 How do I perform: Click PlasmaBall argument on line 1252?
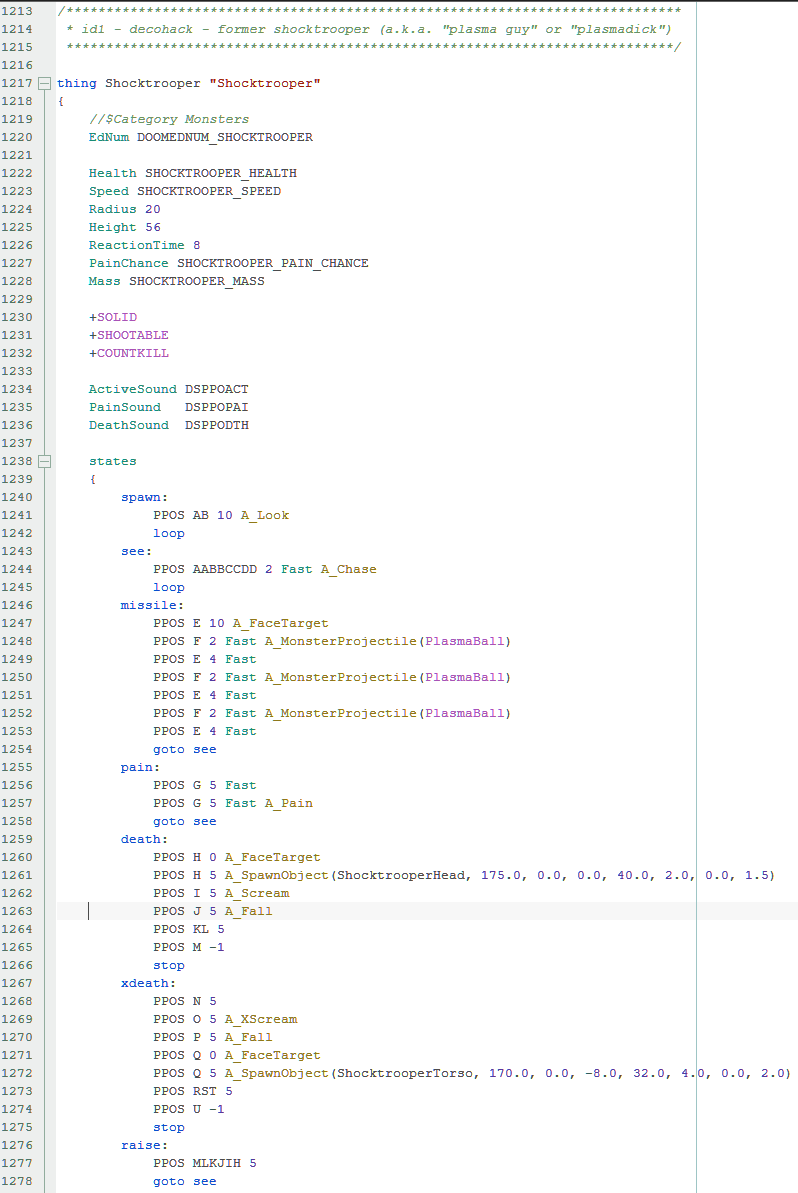(465, 714)
